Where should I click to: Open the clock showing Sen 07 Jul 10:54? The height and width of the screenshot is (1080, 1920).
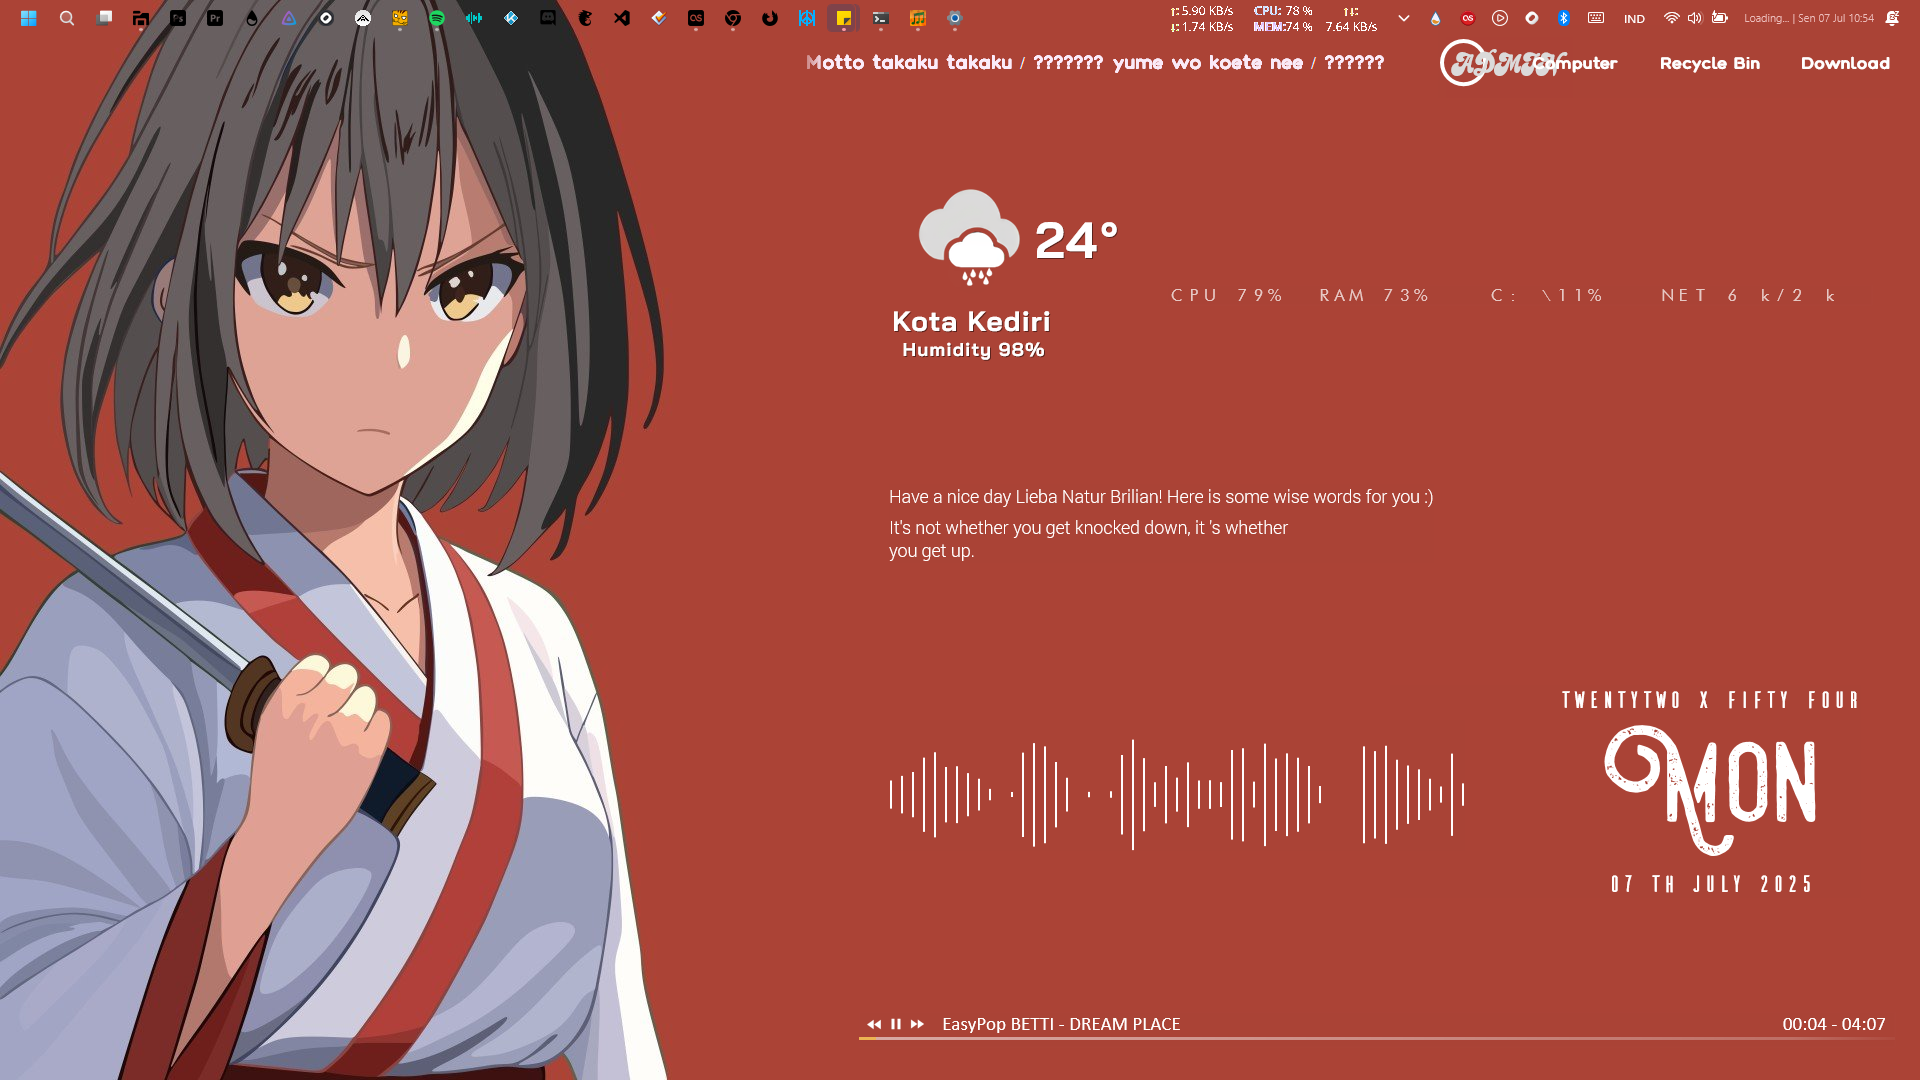click(1809, 18)
